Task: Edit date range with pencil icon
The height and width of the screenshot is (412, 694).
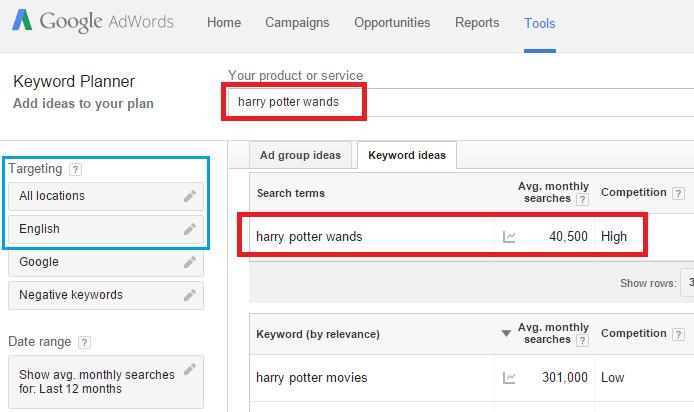Action: 189,369
